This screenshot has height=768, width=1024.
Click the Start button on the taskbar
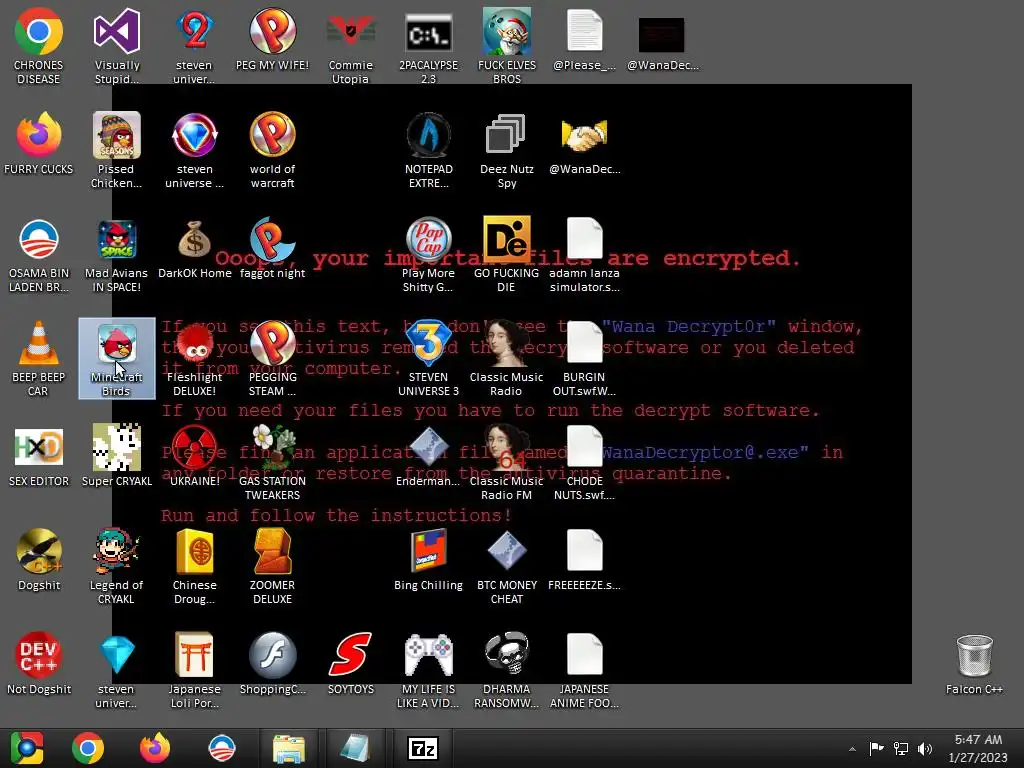(27, 748)
